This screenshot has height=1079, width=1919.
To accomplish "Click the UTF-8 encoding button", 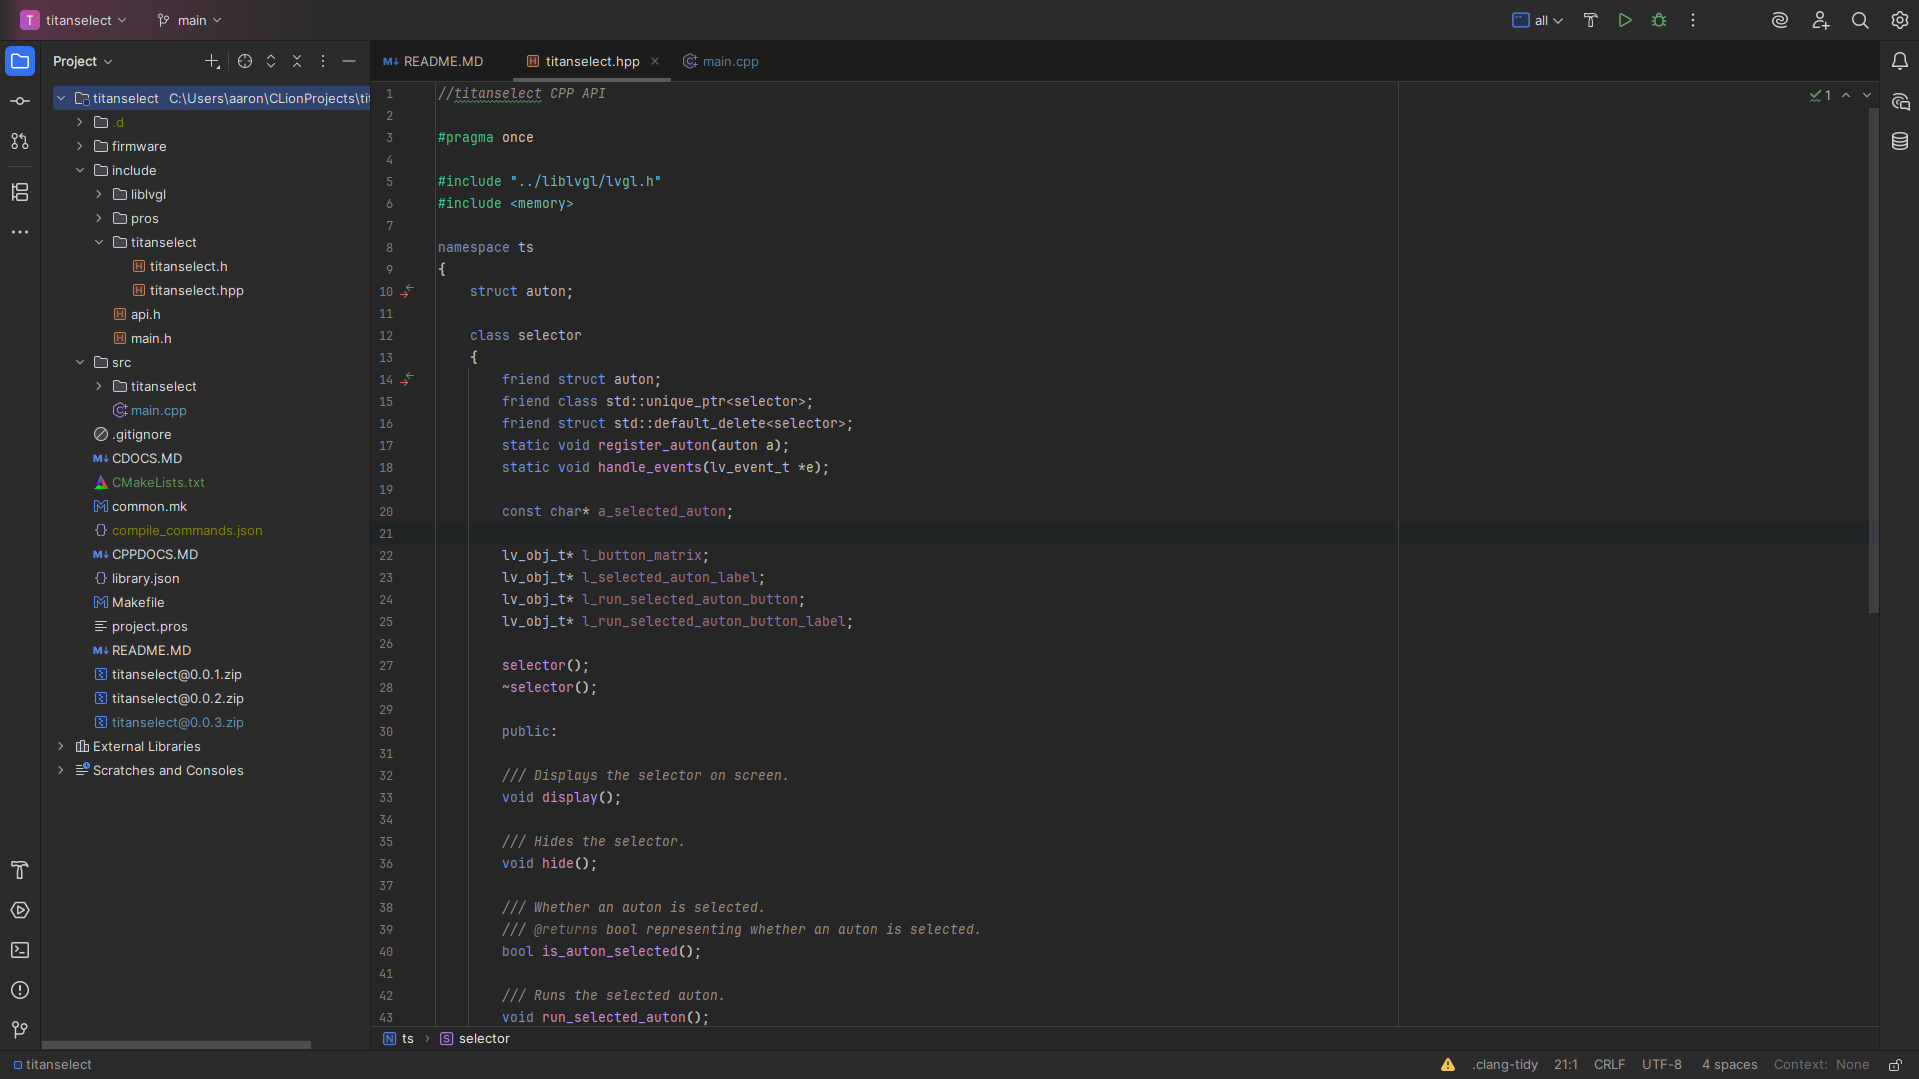I will 1661,1065.
